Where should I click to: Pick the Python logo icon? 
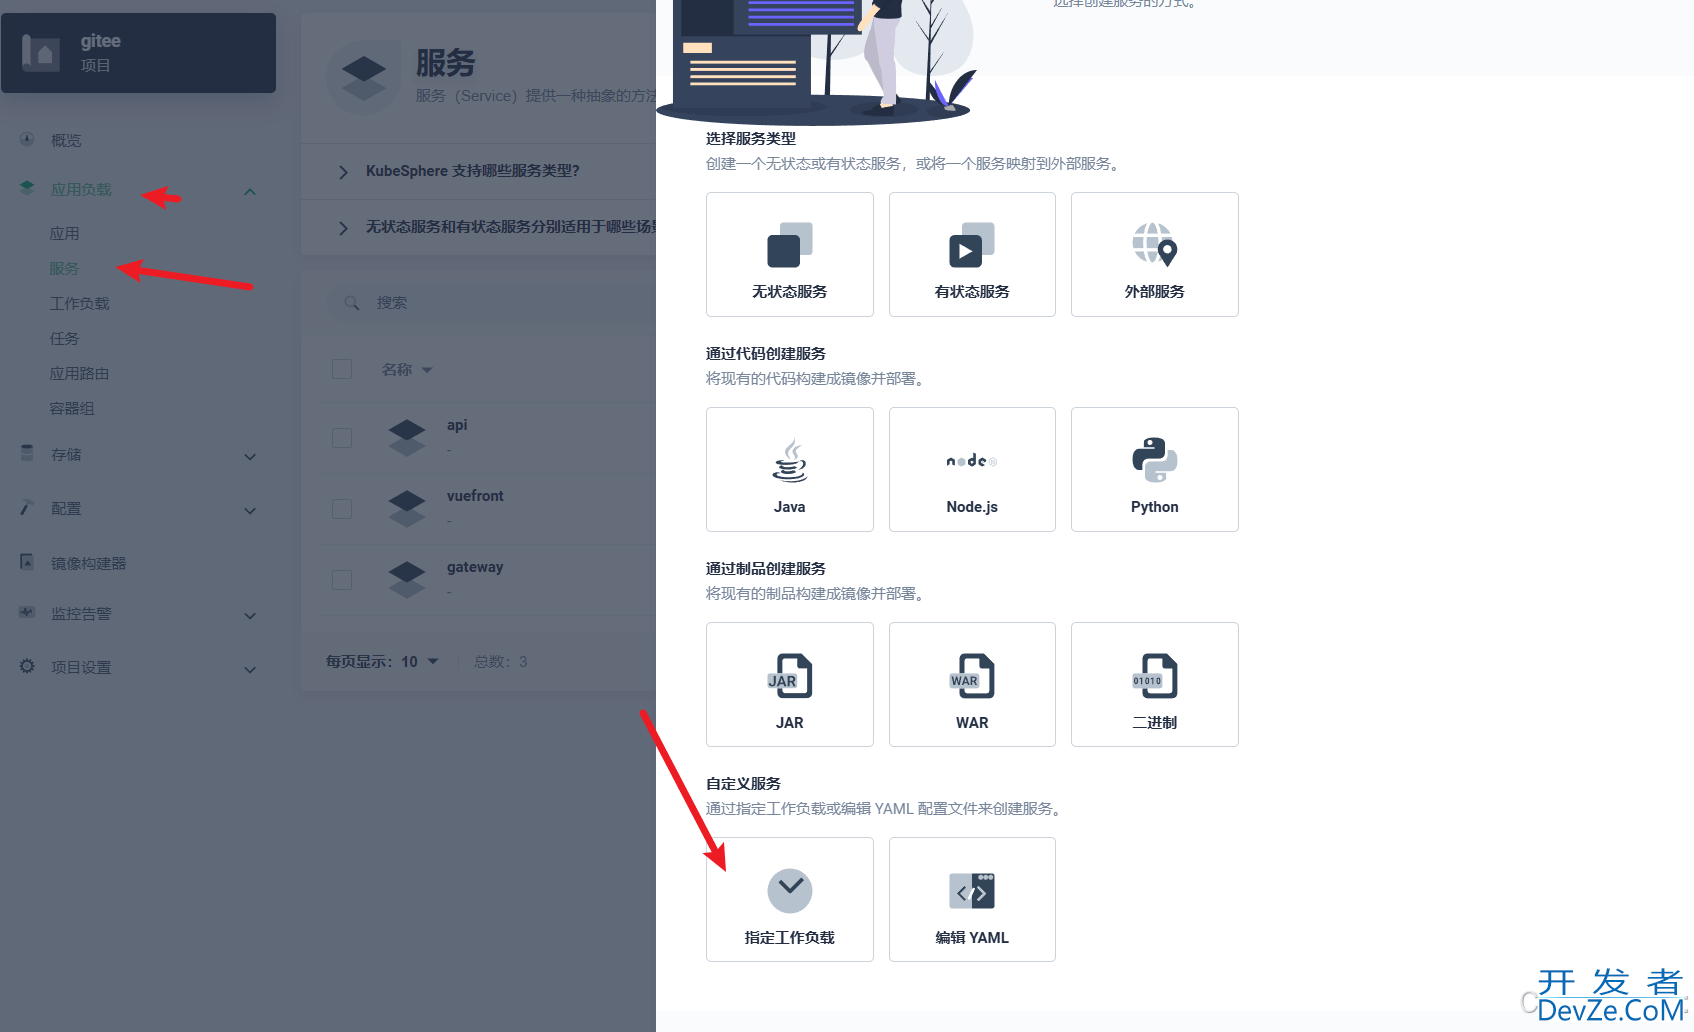tap(1155, 460)
